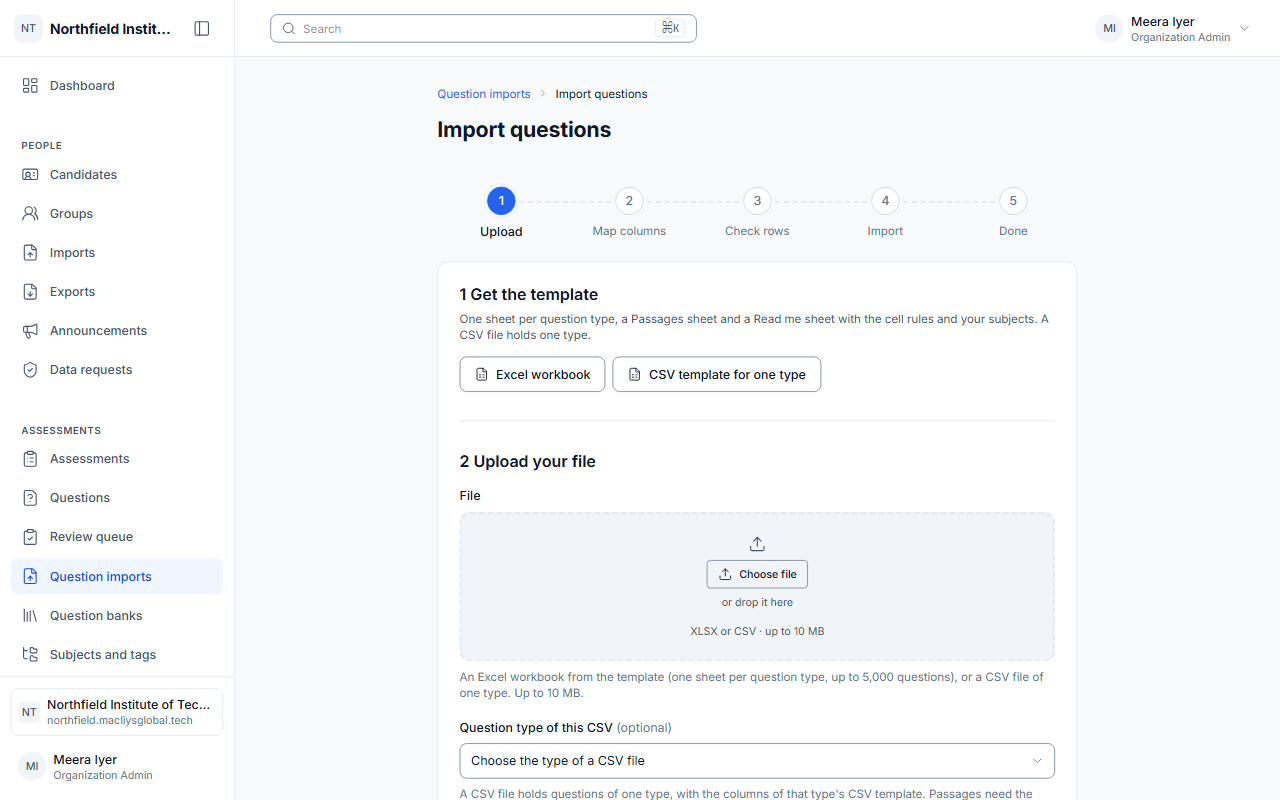Screen dimensions: 1280x800
Task: Click the Candidates ID card icon
Action: point(30,175)
